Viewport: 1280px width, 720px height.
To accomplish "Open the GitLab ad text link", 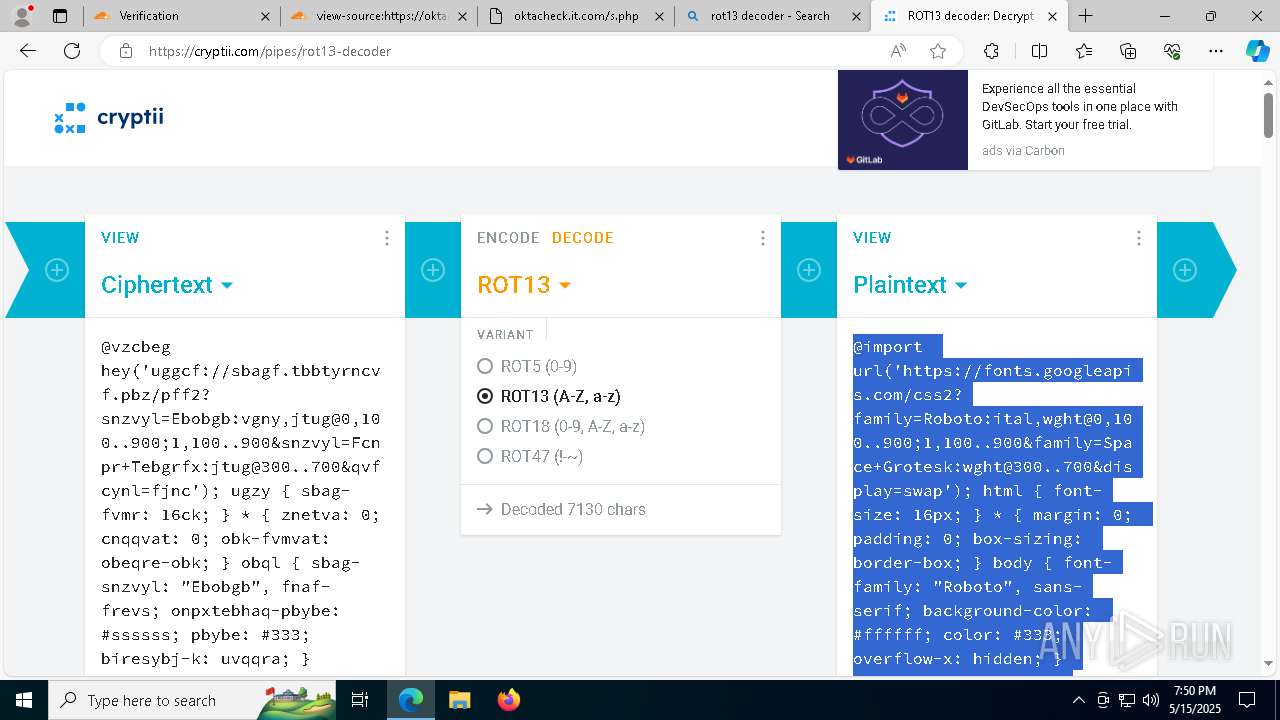I will click(x=1080, y=107).
